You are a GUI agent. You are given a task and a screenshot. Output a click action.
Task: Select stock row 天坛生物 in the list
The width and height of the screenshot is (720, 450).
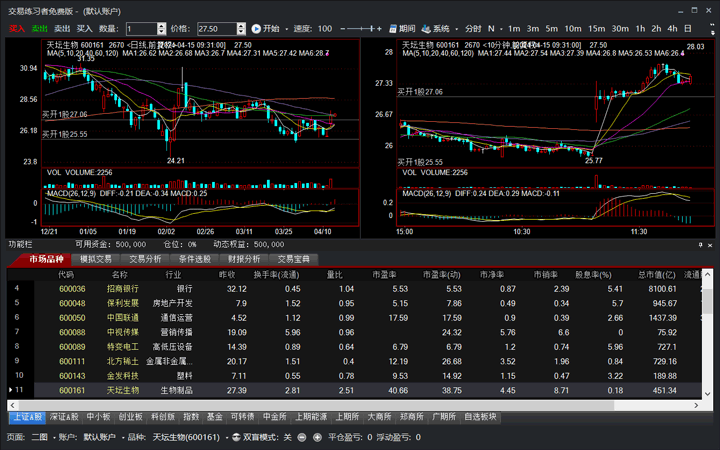354,390
